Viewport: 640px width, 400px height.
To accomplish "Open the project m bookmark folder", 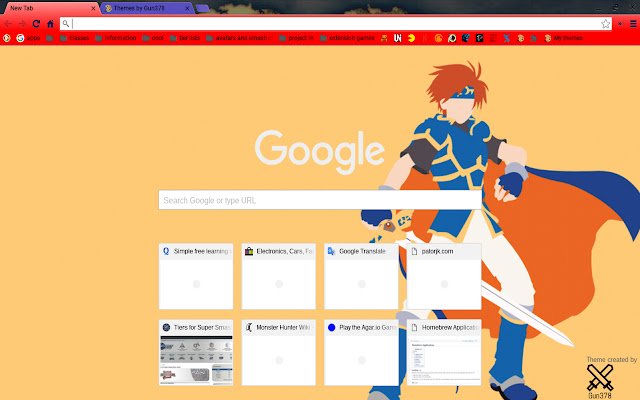I will 297,38.
